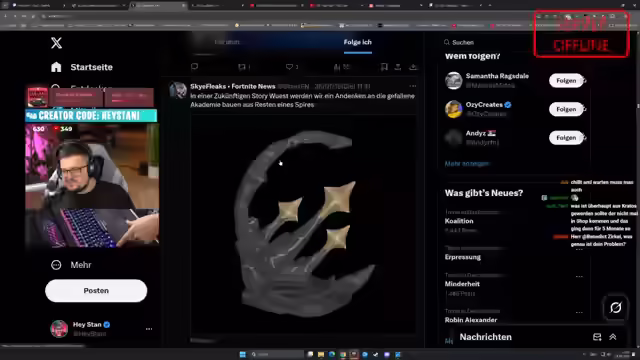
Task: Open the Koalition trend
Action: coord(459,221)
